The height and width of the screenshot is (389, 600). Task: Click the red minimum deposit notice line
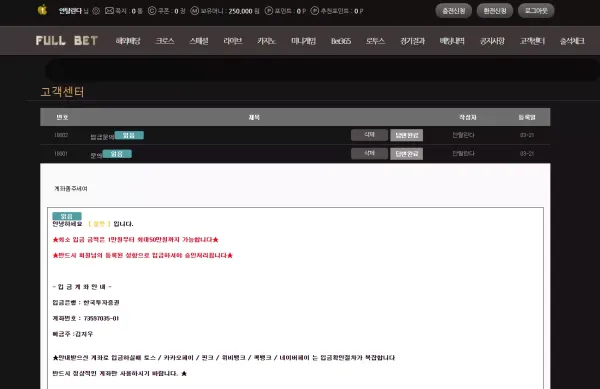[x=135, y=240]
